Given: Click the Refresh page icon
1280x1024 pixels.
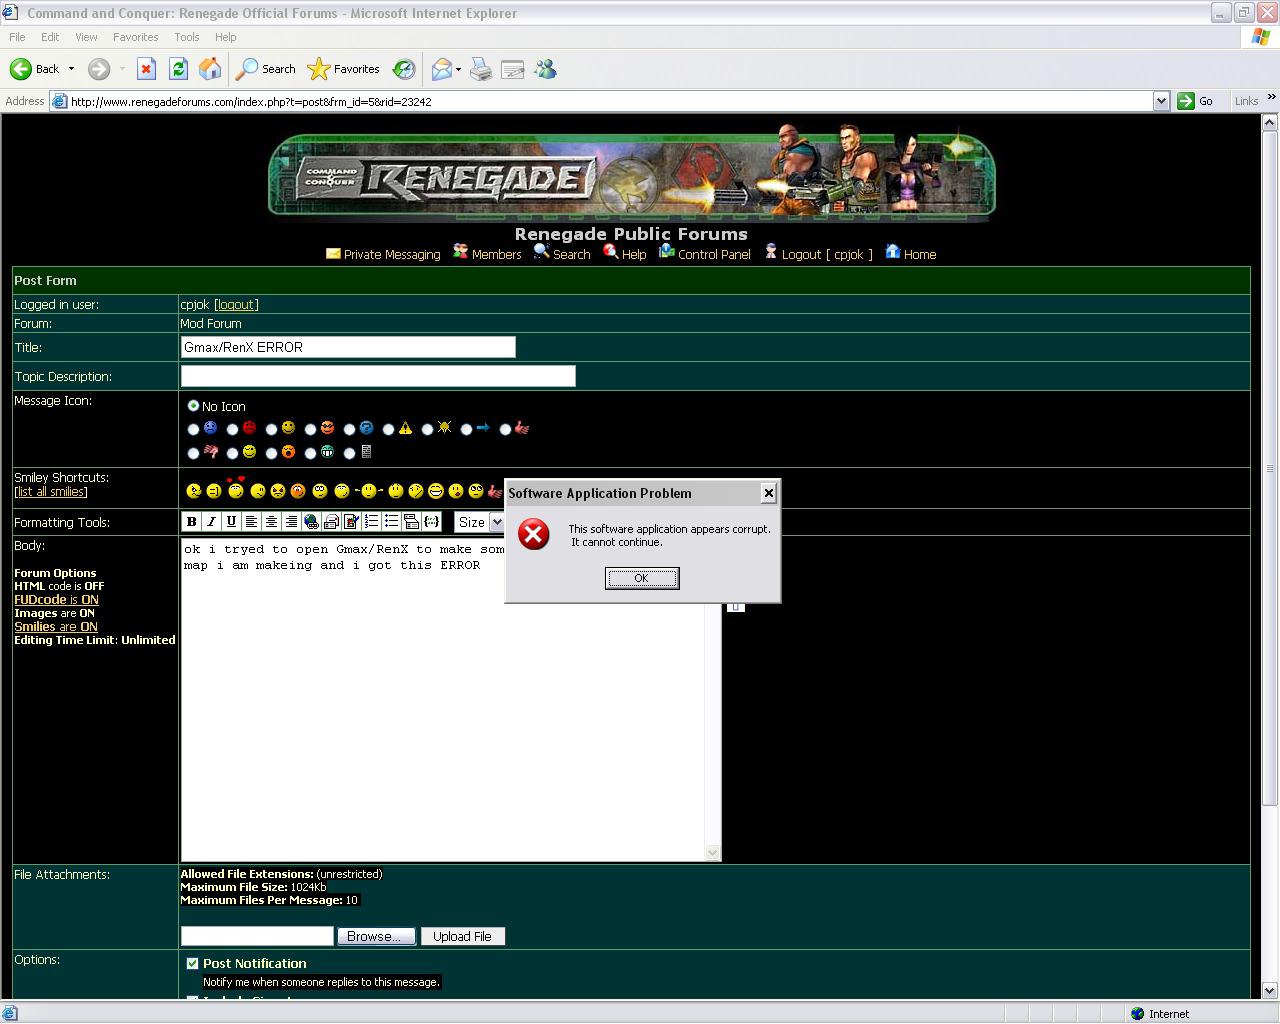Looking at the screenshot, I should [x=178, y=69].
